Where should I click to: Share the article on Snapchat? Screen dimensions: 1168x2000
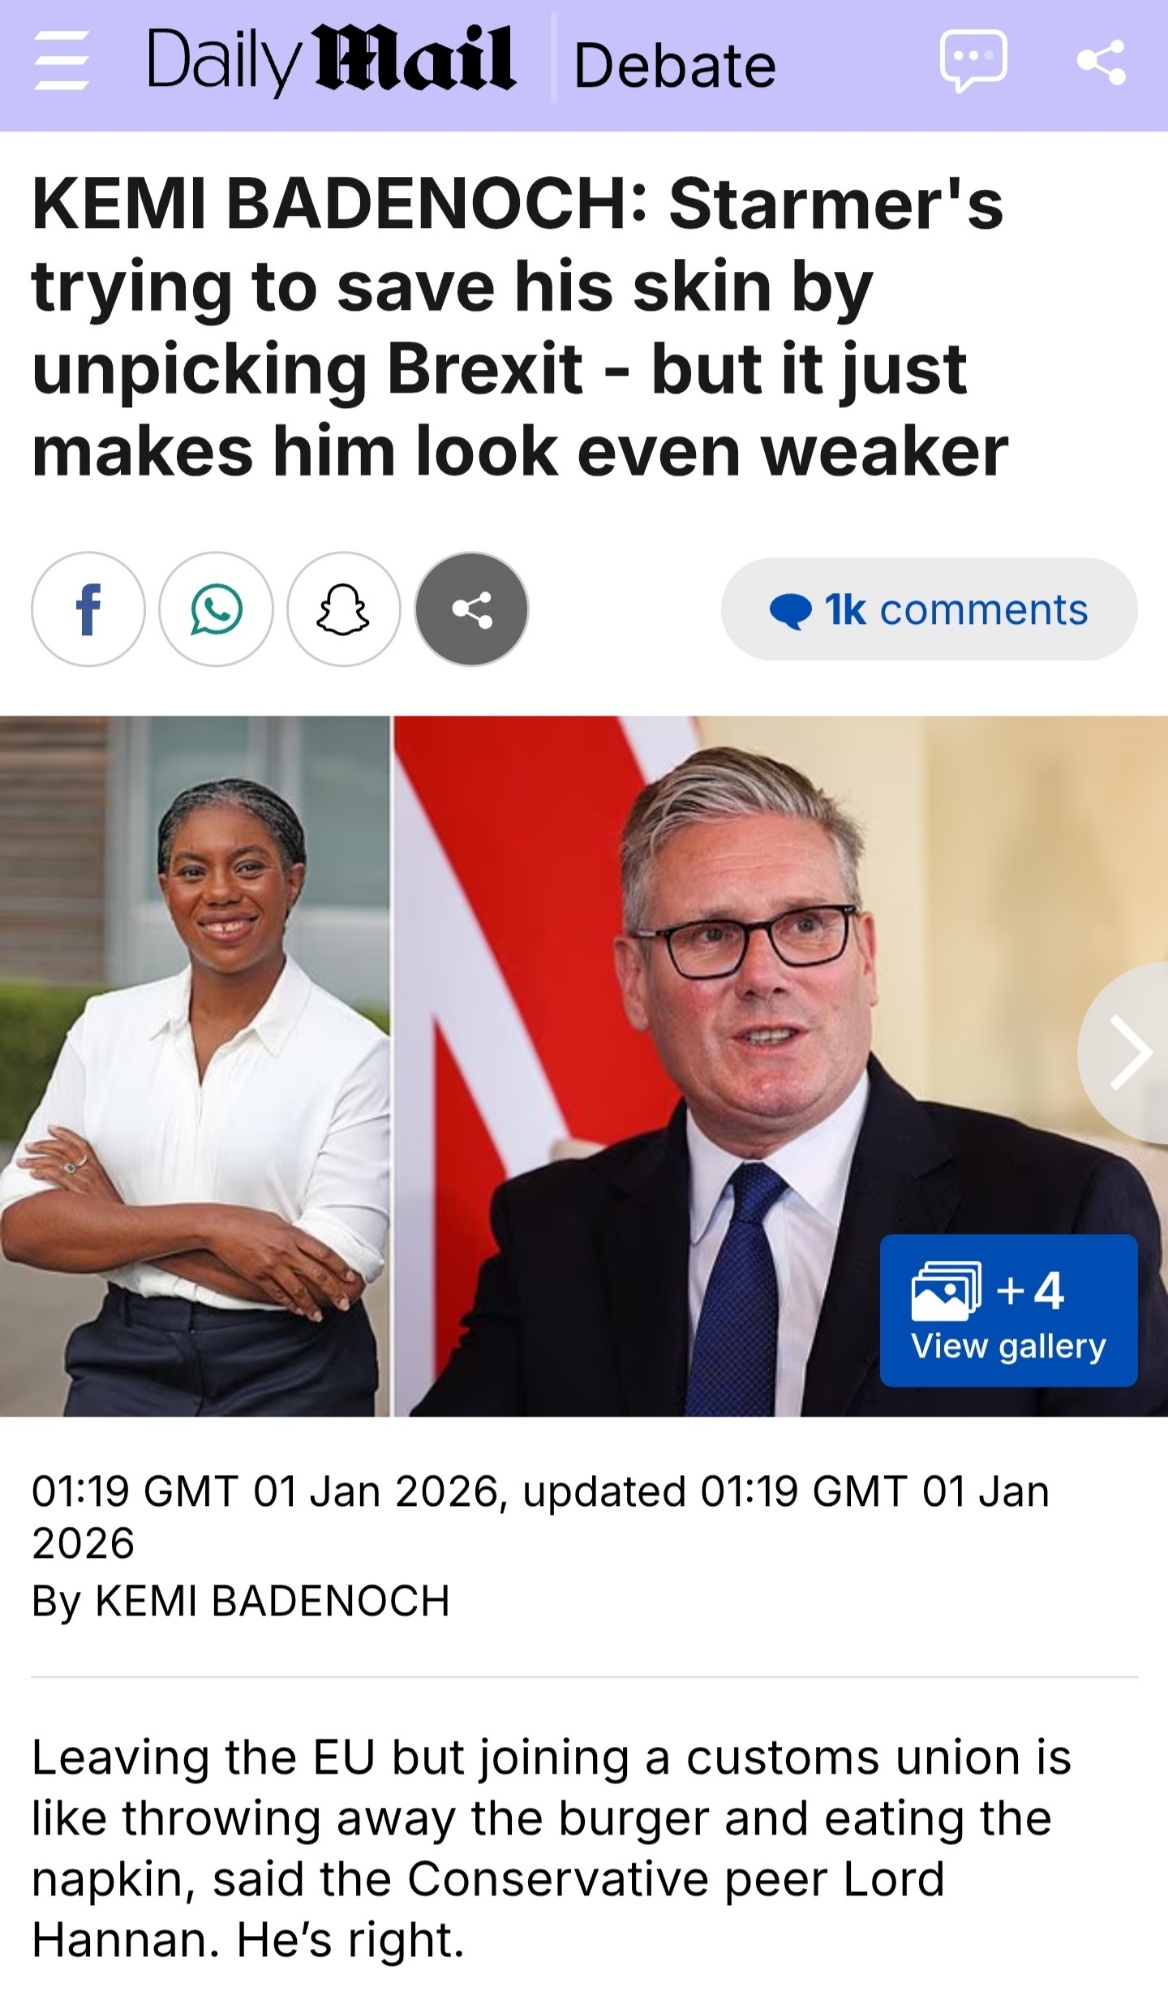click(x=344, y=609)
